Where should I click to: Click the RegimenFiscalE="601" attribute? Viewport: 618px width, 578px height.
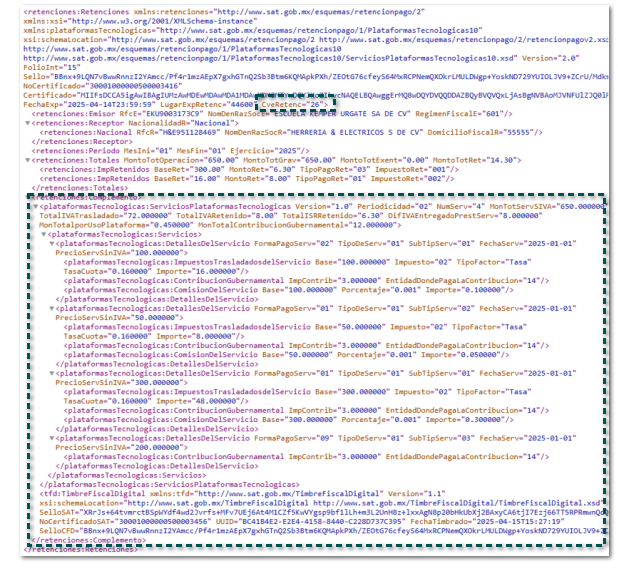[x=460, y=114]
